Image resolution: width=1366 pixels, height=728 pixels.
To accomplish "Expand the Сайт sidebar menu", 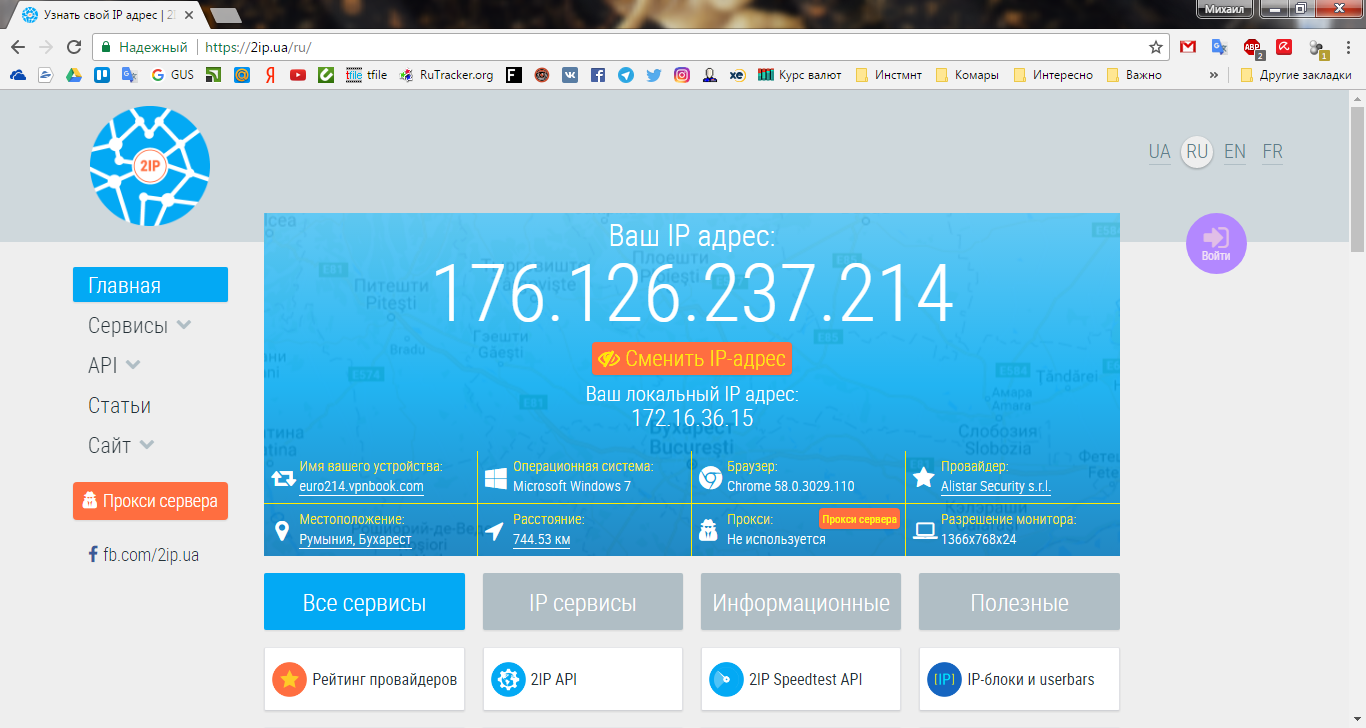I will 121,445.
